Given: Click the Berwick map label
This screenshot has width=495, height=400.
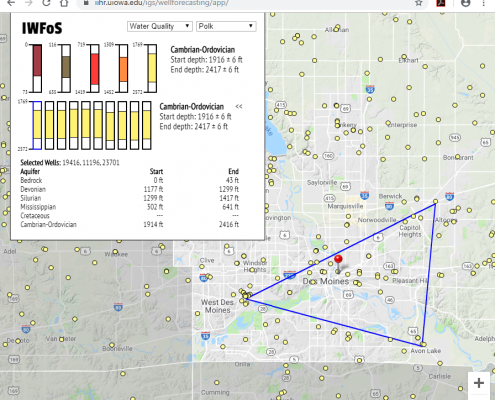Looking at the screenshot, I should (x=390, y=196).
